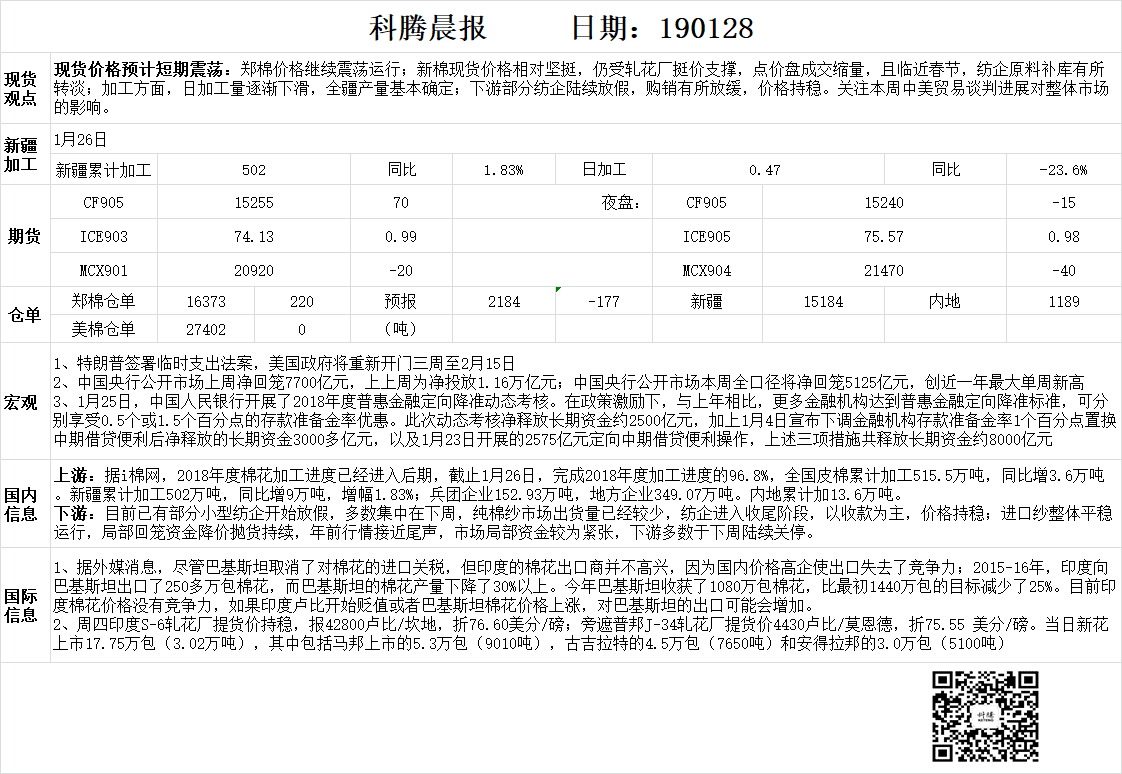Select the 美棉仓单 cell
The image size is (1122, 774).
103,329
